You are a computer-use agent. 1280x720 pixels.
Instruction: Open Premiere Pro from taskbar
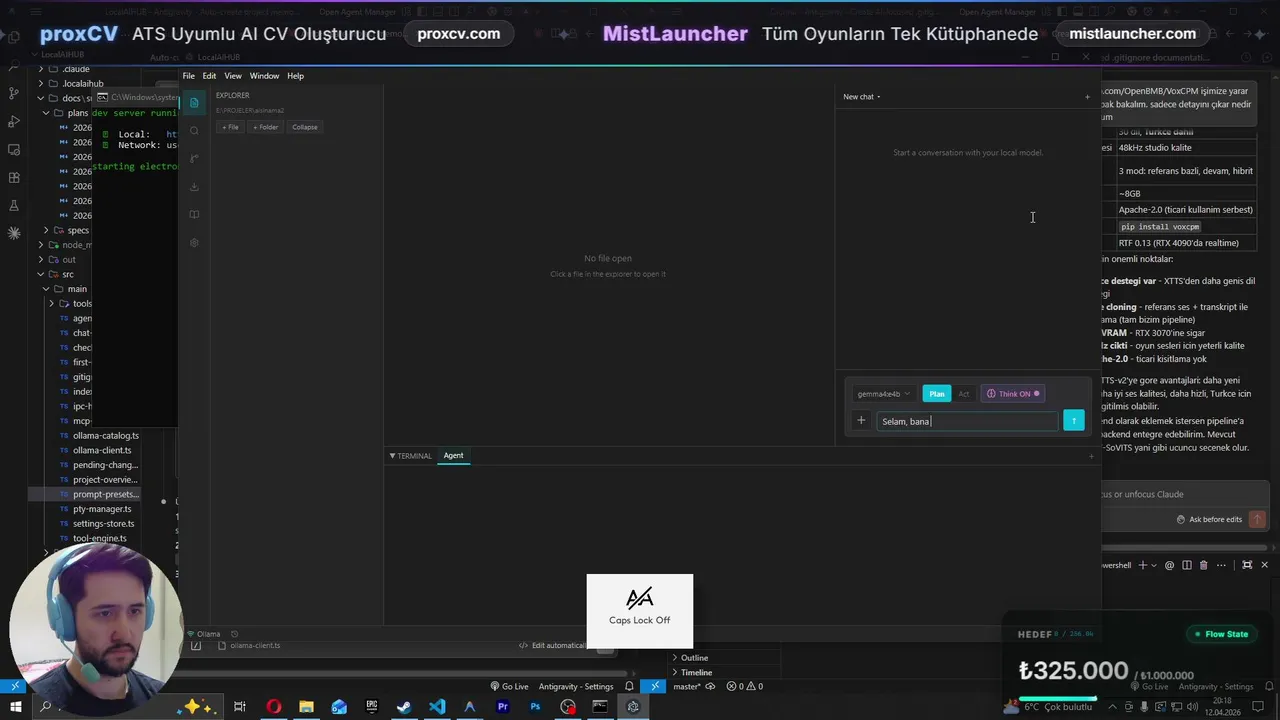click(x=503, y=707)
